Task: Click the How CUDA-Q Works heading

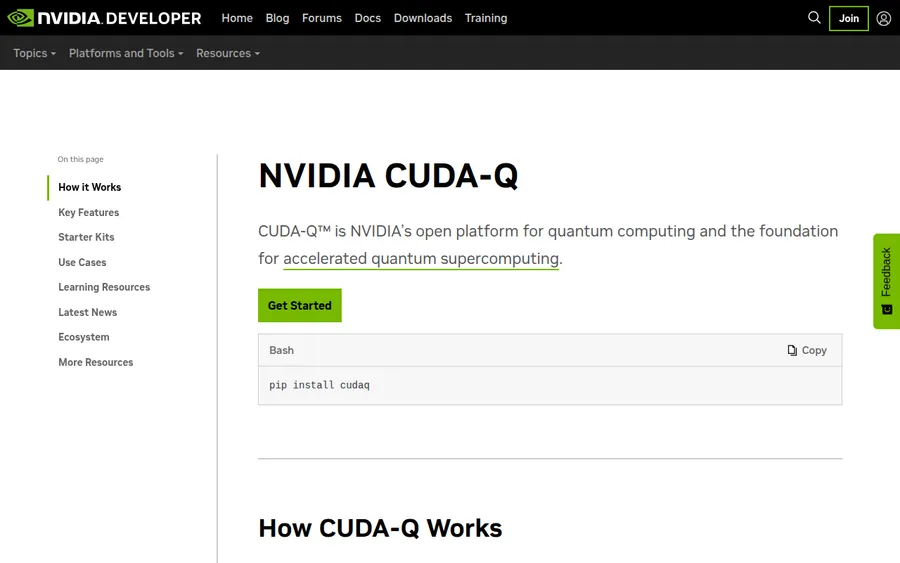Action: coord(380,528)
